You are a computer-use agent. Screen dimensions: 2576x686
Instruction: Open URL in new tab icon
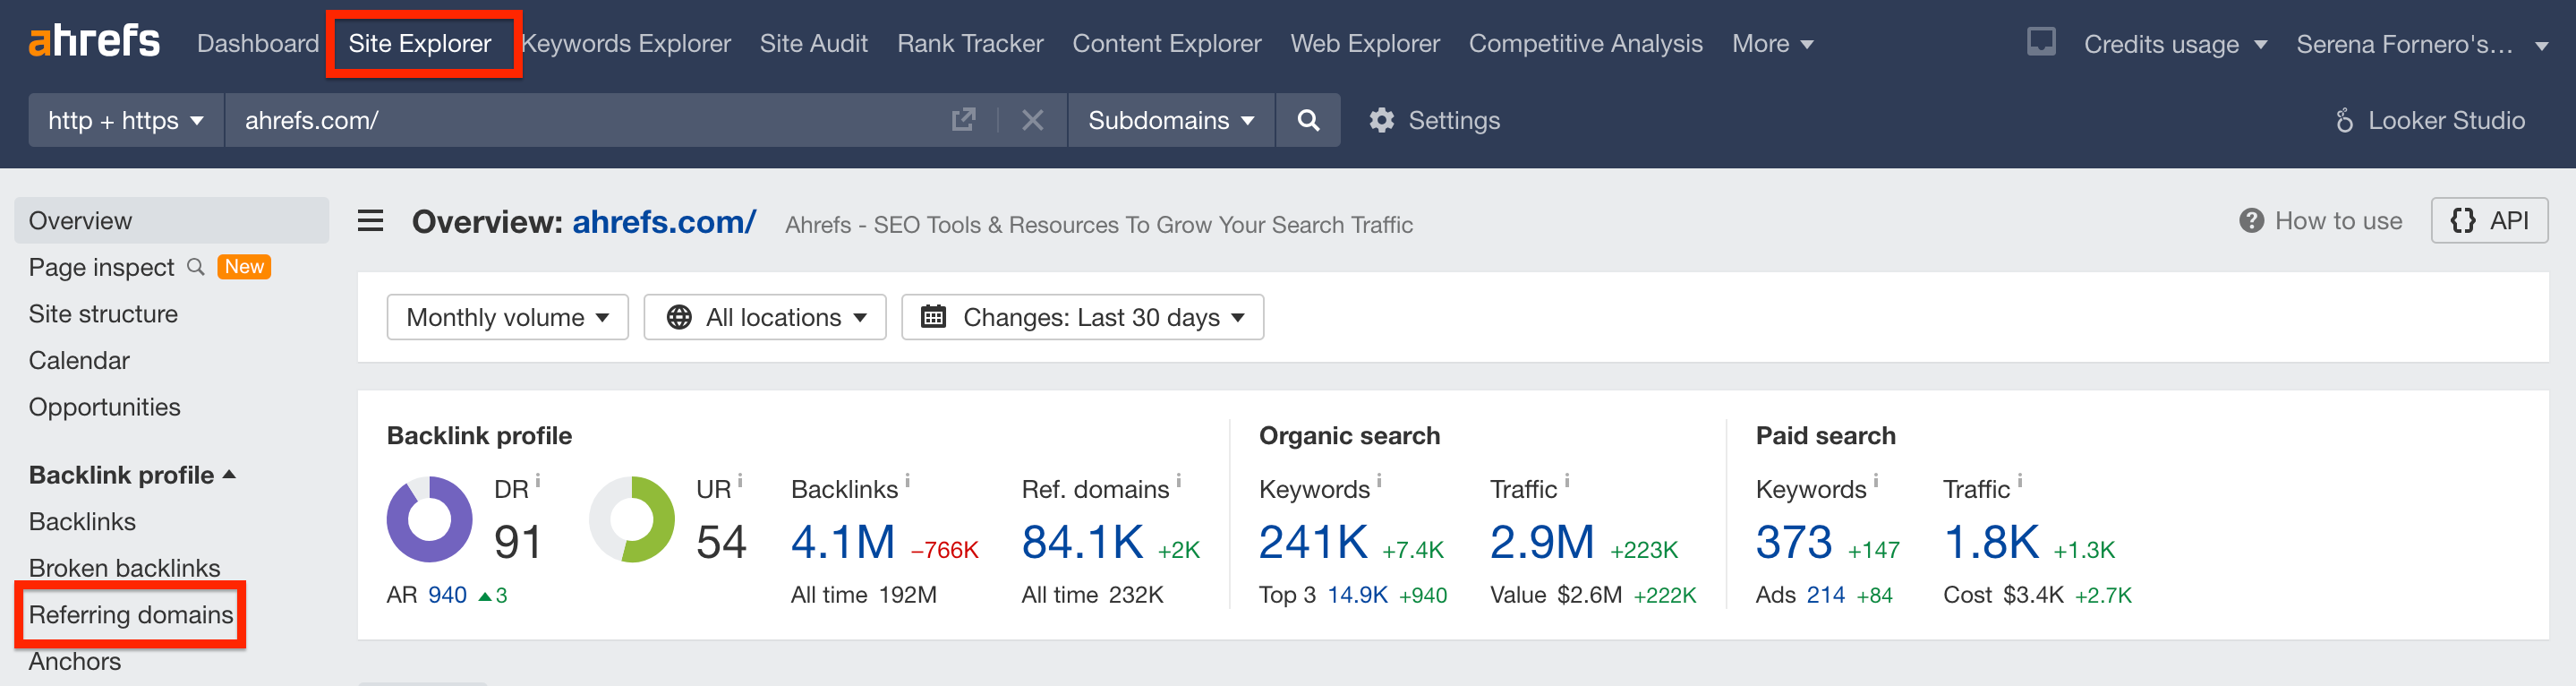[963, 120]
